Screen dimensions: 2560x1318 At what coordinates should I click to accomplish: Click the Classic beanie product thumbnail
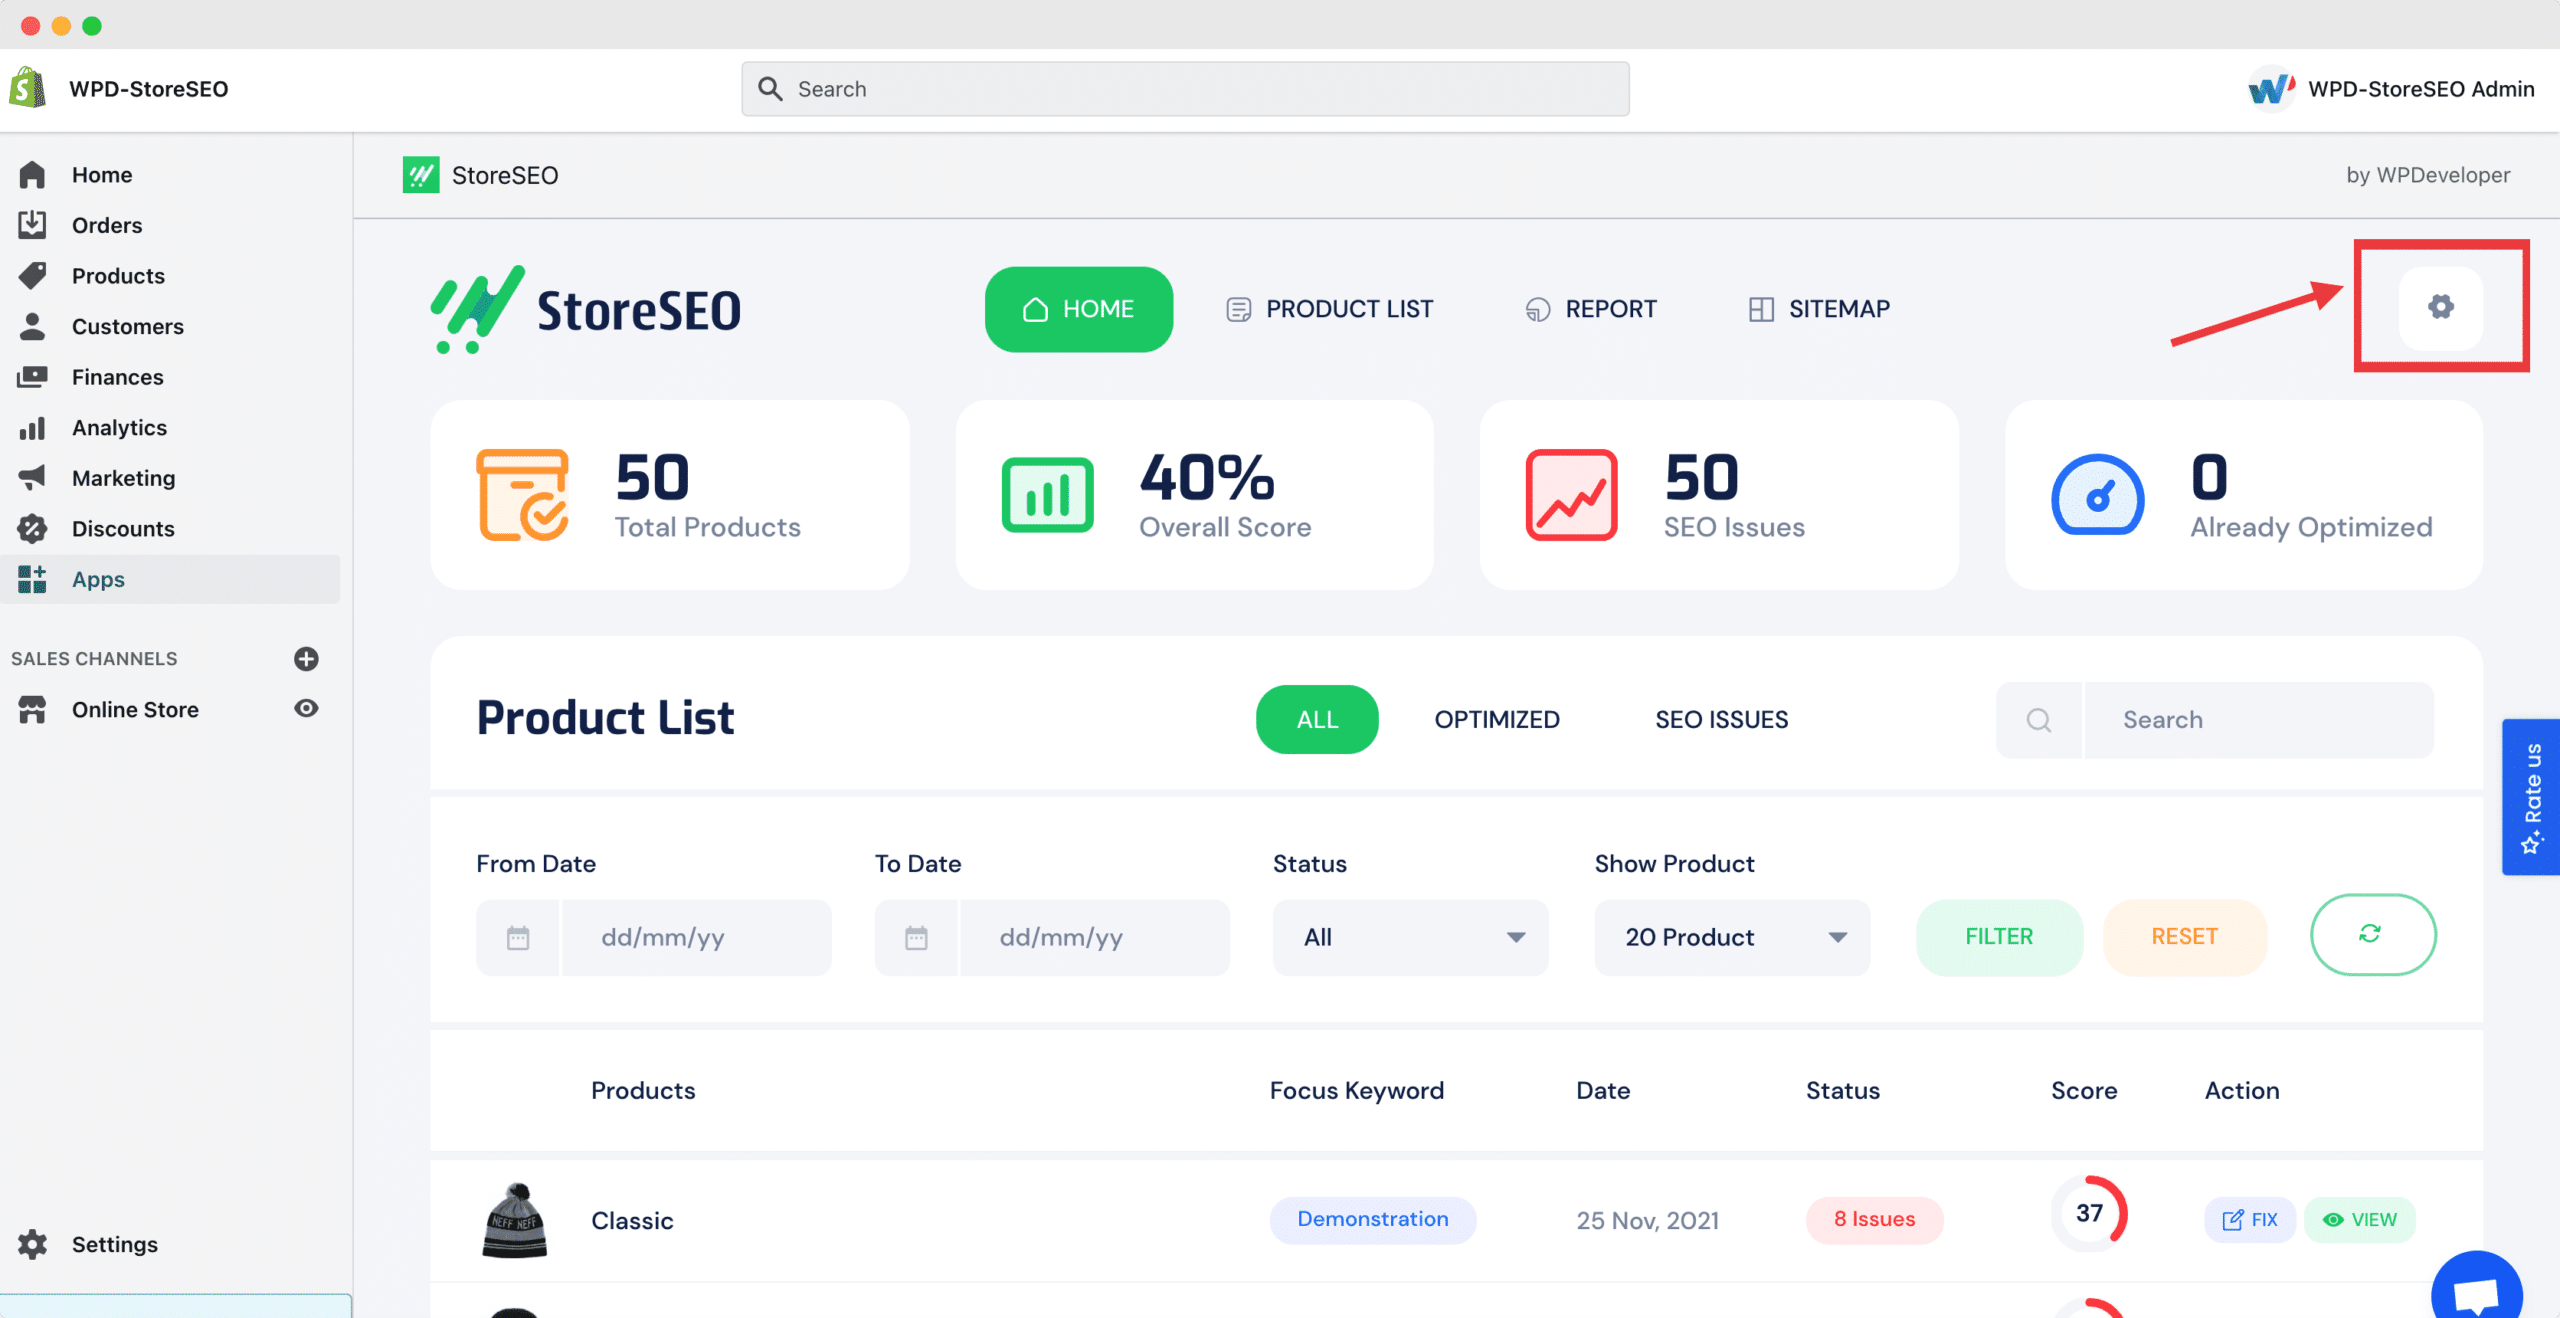[x=515, y=1220]
